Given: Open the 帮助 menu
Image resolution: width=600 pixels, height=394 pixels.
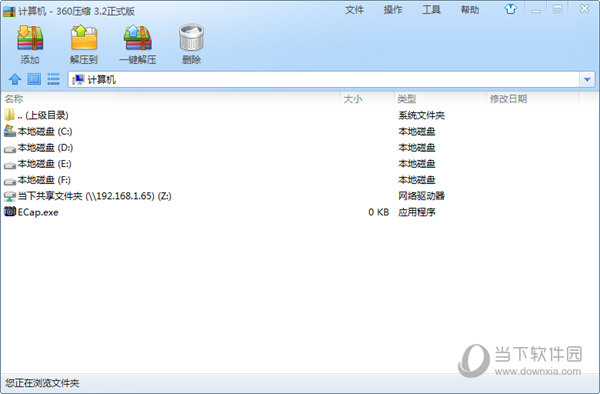Looking at the screenshot, I should (470, 10).
